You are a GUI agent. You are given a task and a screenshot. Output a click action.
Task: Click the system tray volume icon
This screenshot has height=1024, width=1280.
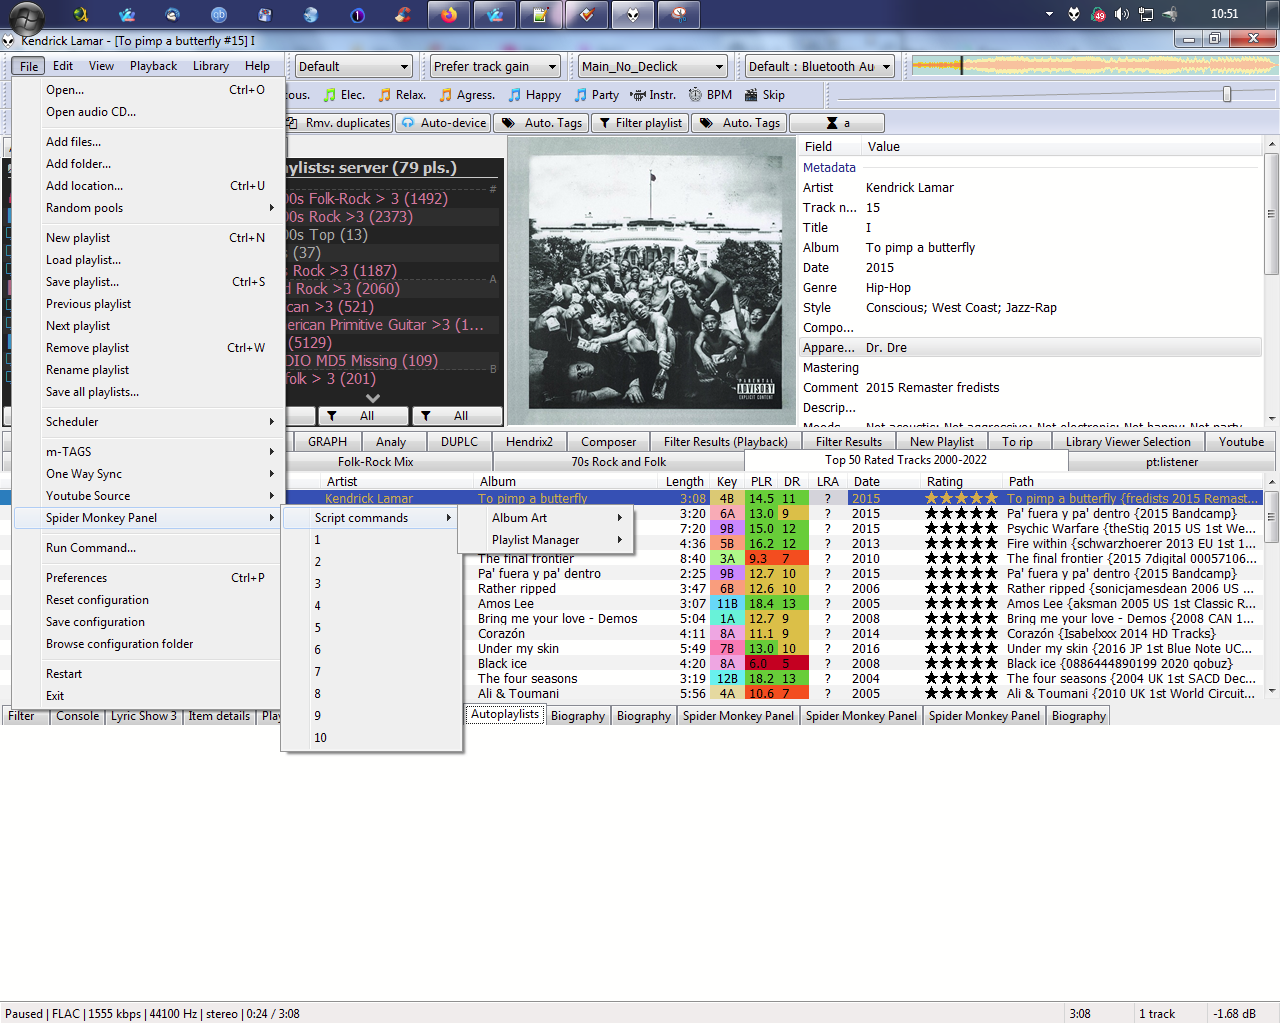1122,14
